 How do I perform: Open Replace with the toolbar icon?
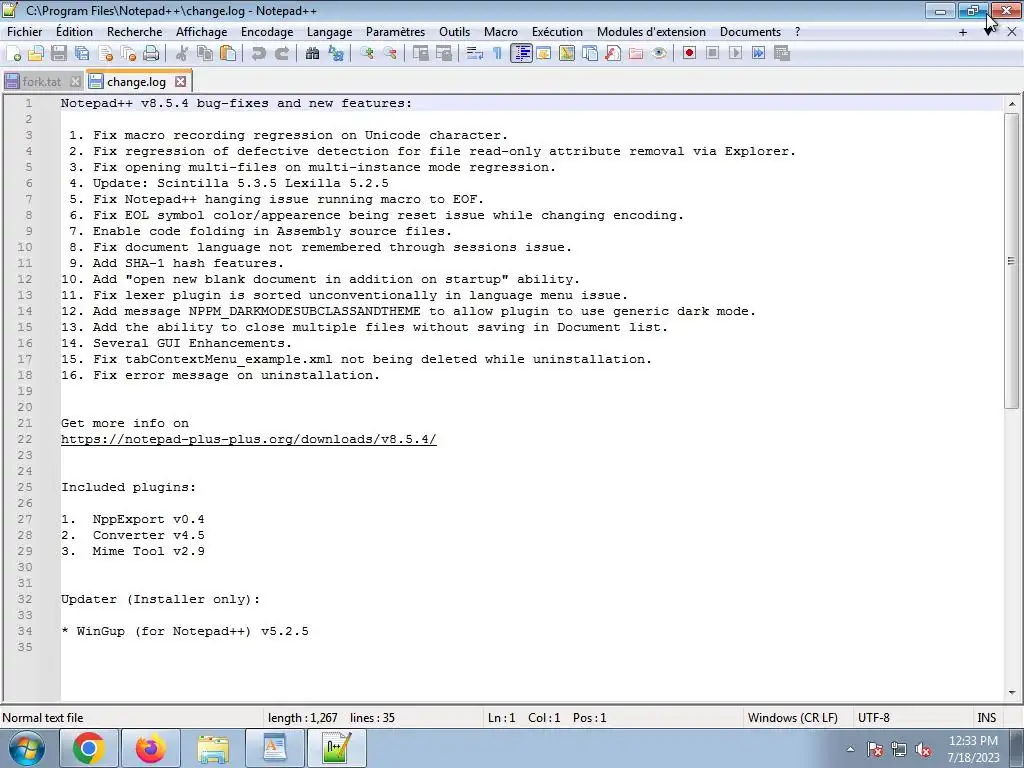[336, 54]
